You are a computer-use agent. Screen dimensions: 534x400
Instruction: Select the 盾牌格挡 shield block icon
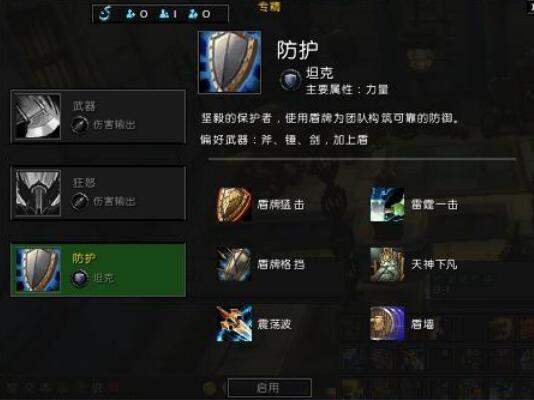pos(234,264)
